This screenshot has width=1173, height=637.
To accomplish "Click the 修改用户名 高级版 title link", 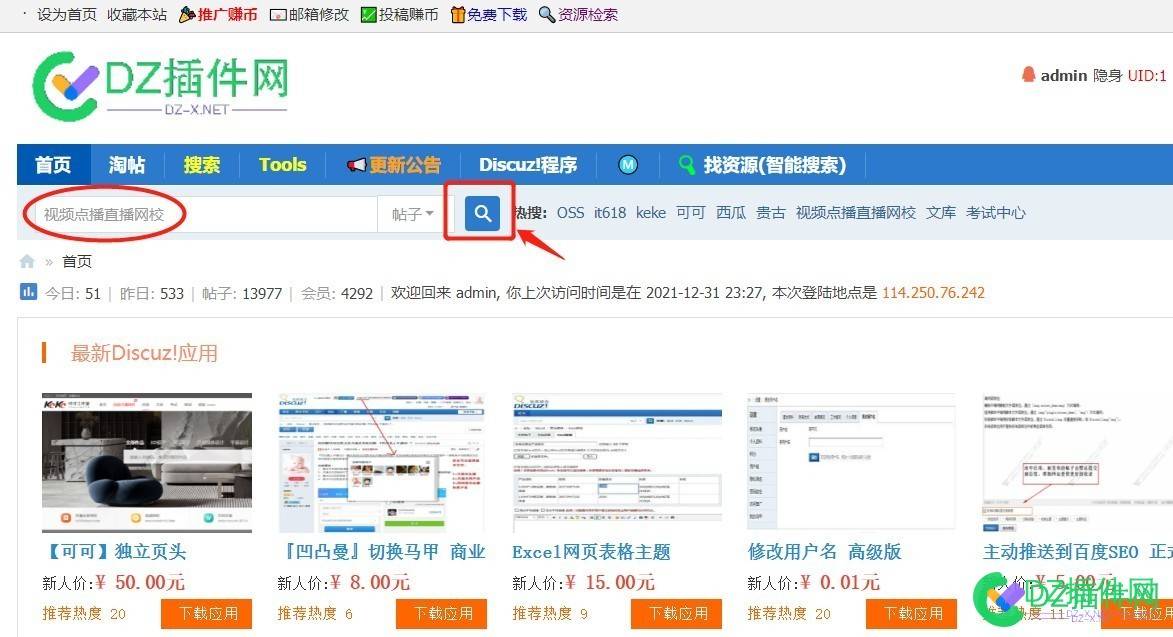I will click(824, 552).
